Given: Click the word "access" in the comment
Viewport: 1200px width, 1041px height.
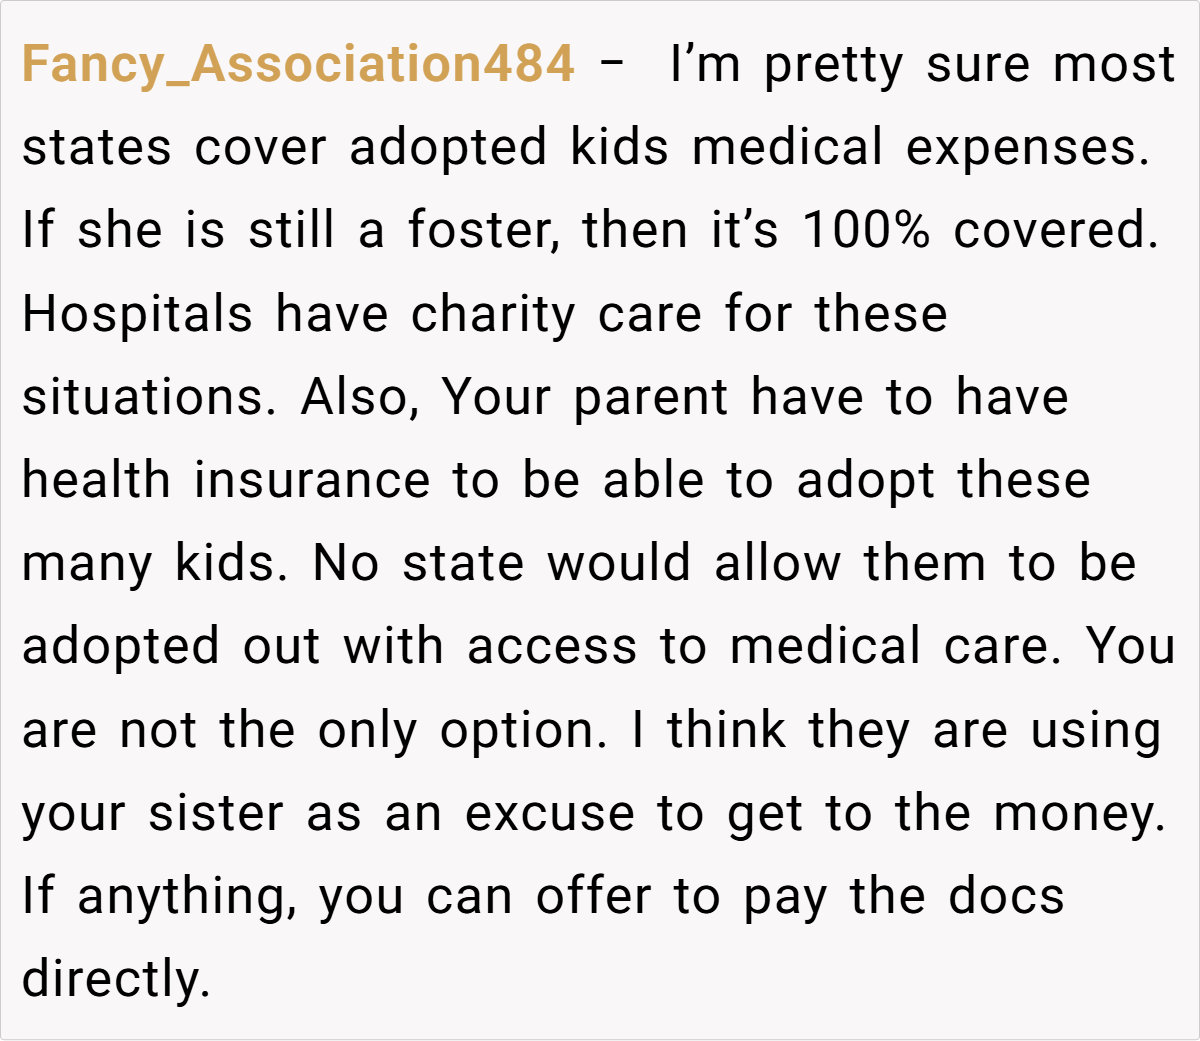Looking at the screenshot, I should (551, 647).
